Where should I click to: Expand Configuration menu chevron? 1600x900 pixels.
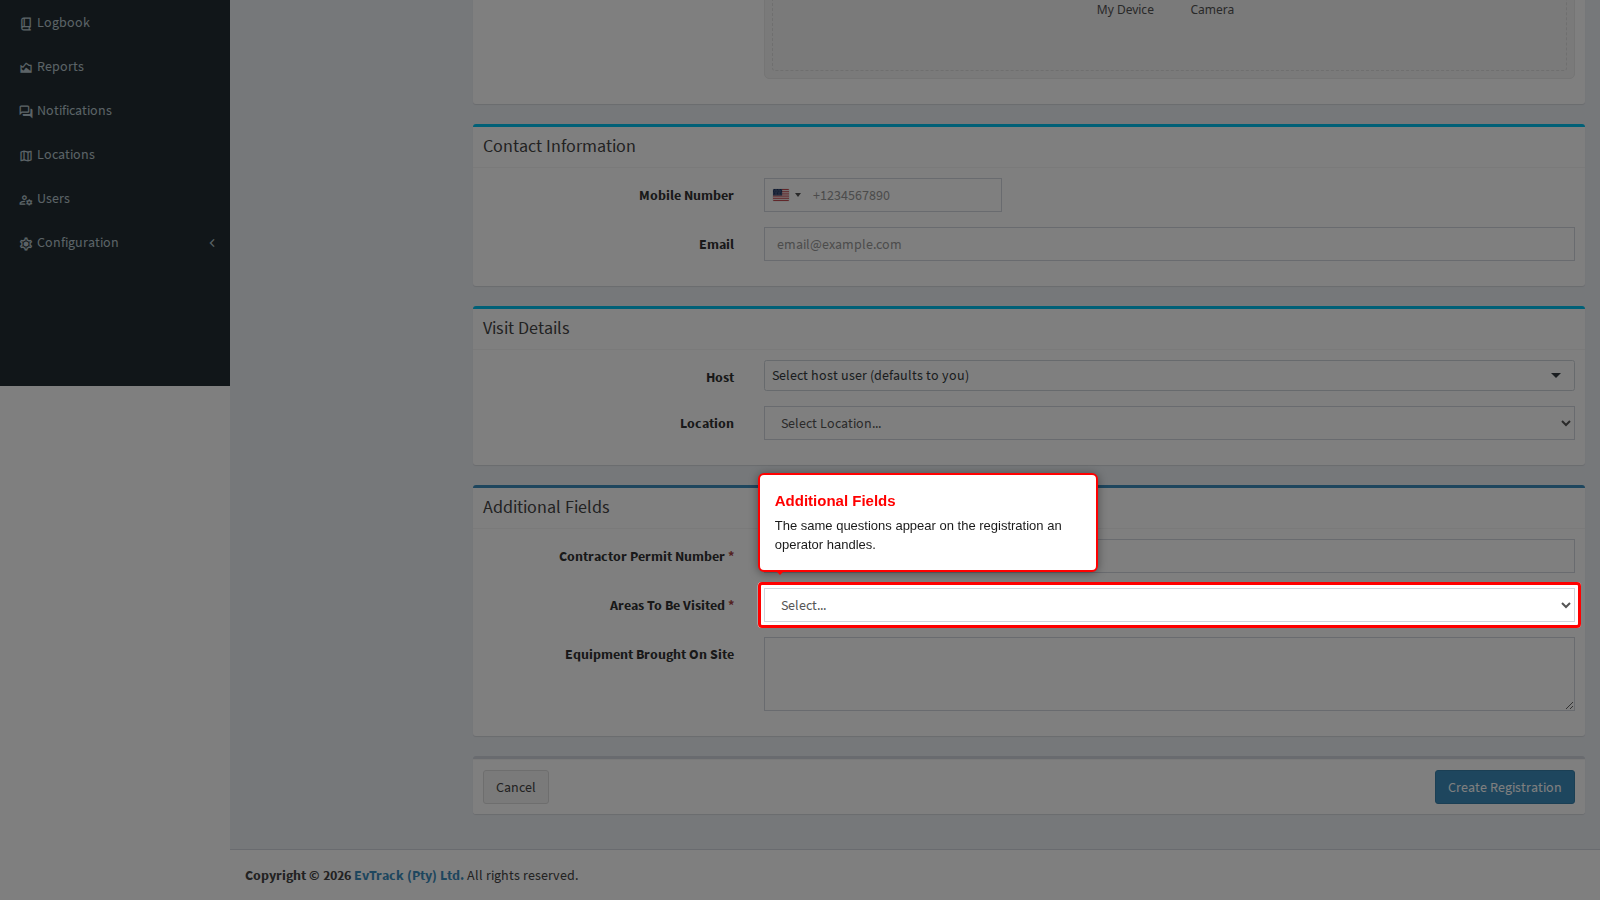point(212,243)
